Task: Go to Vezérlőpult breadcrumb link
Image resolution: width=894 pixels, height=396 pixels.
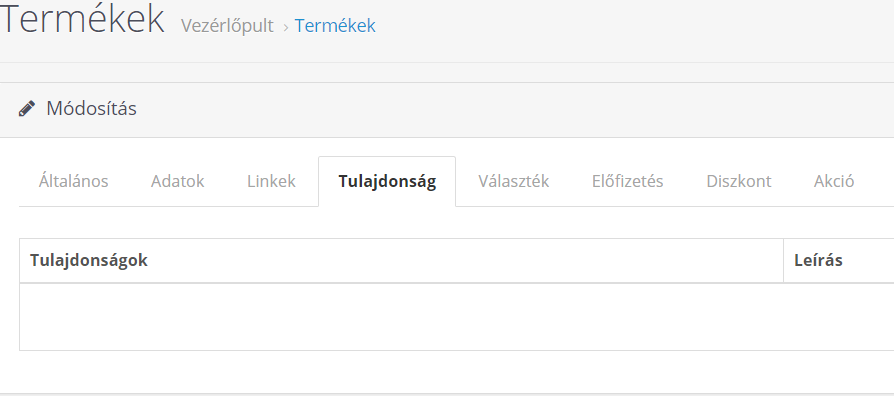Action: point(227,26)
